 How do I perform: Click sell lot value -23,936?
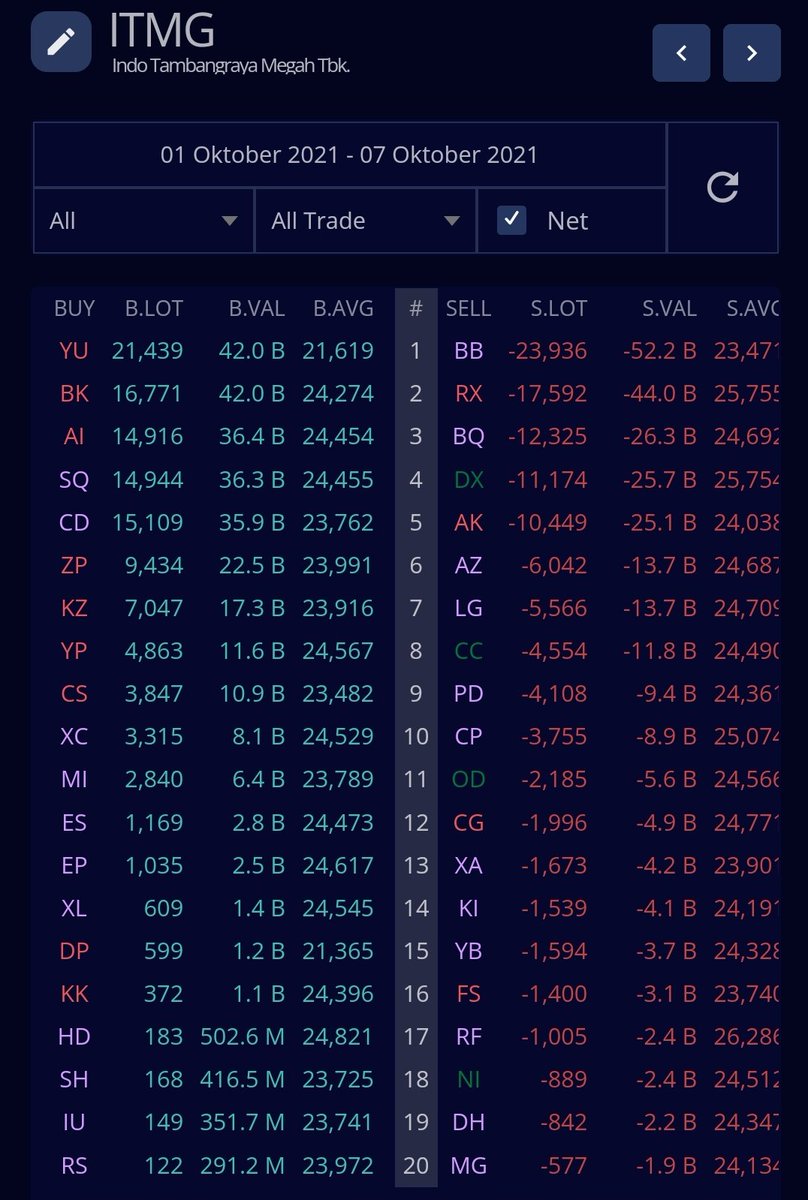[x=547, y=351]
